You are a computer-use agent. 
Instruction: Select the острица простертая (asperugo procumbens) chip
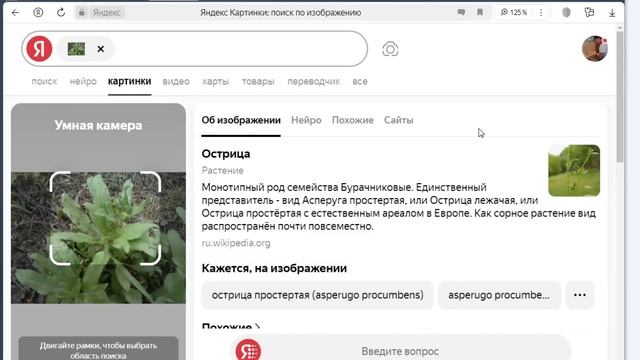[x=318, y=295]
